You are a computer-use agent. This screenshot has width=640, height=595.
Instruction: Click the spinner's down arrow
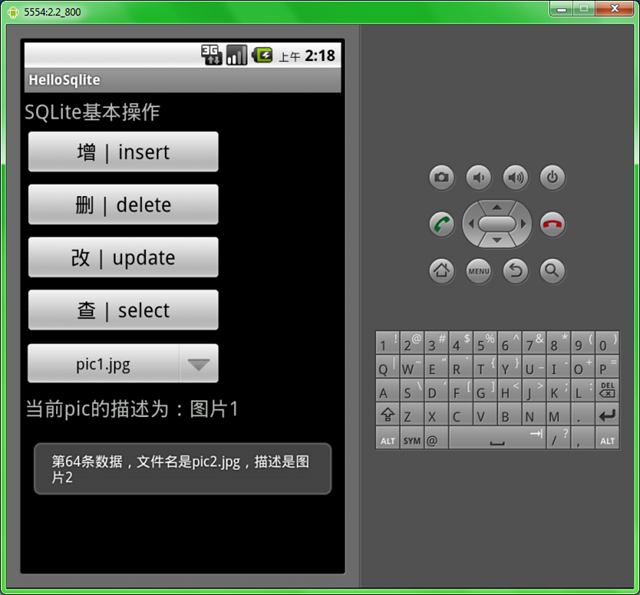199,364
